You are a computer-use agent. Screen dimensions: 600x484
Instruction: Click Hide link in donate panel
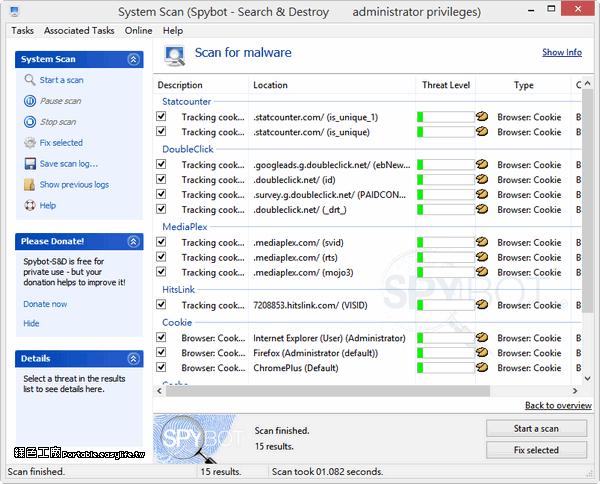click(31, 323)
